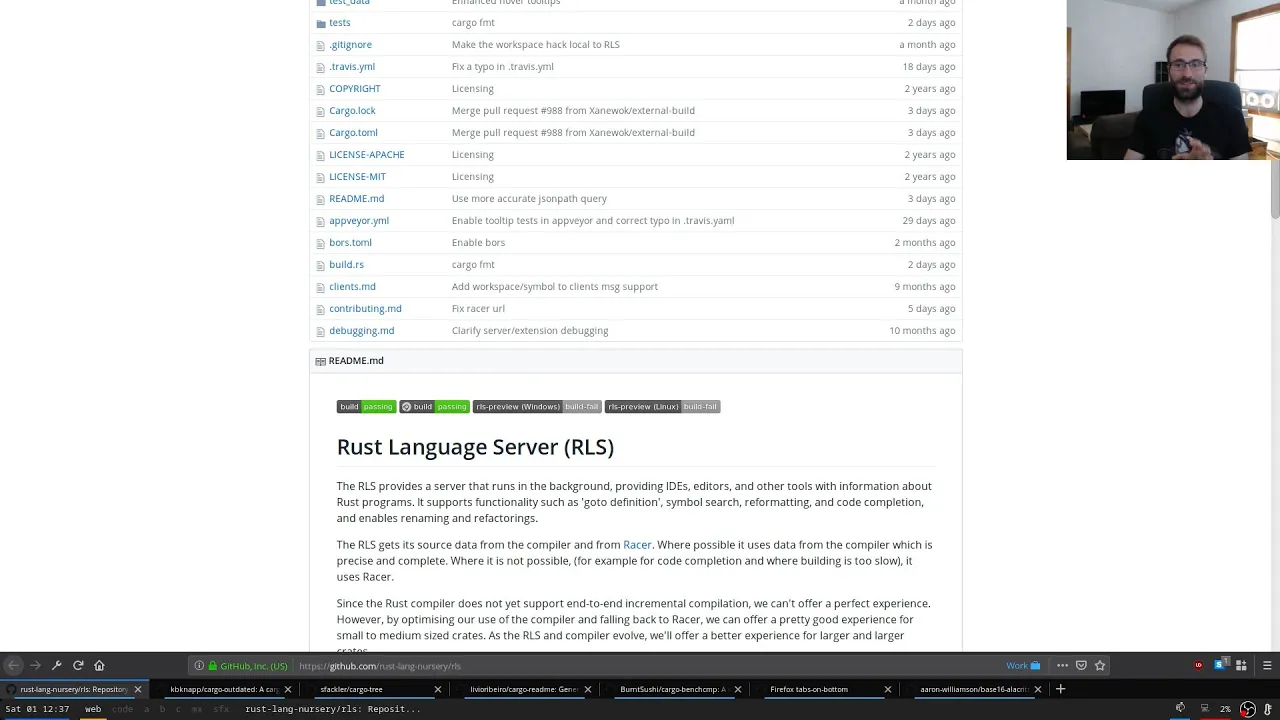Click the network tray icon

point(1204,709)
